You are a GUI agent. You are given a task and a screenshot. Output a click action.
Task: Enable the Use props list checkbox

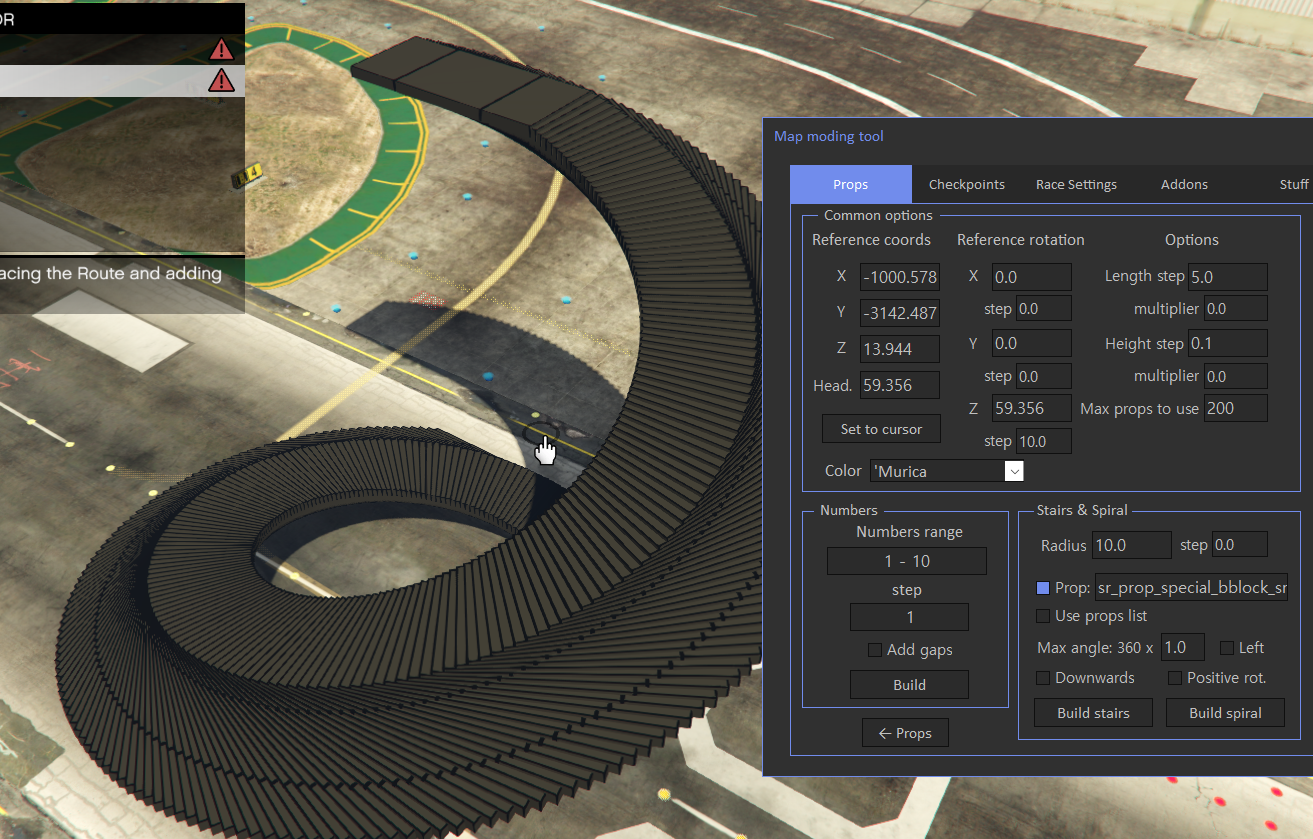click(x=1044, y=616)
